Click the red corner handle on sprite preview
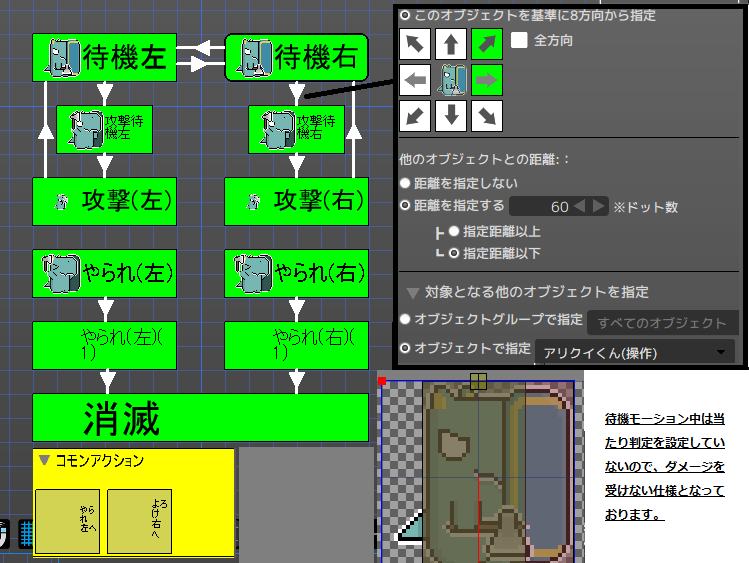 (x=382, y=381)
